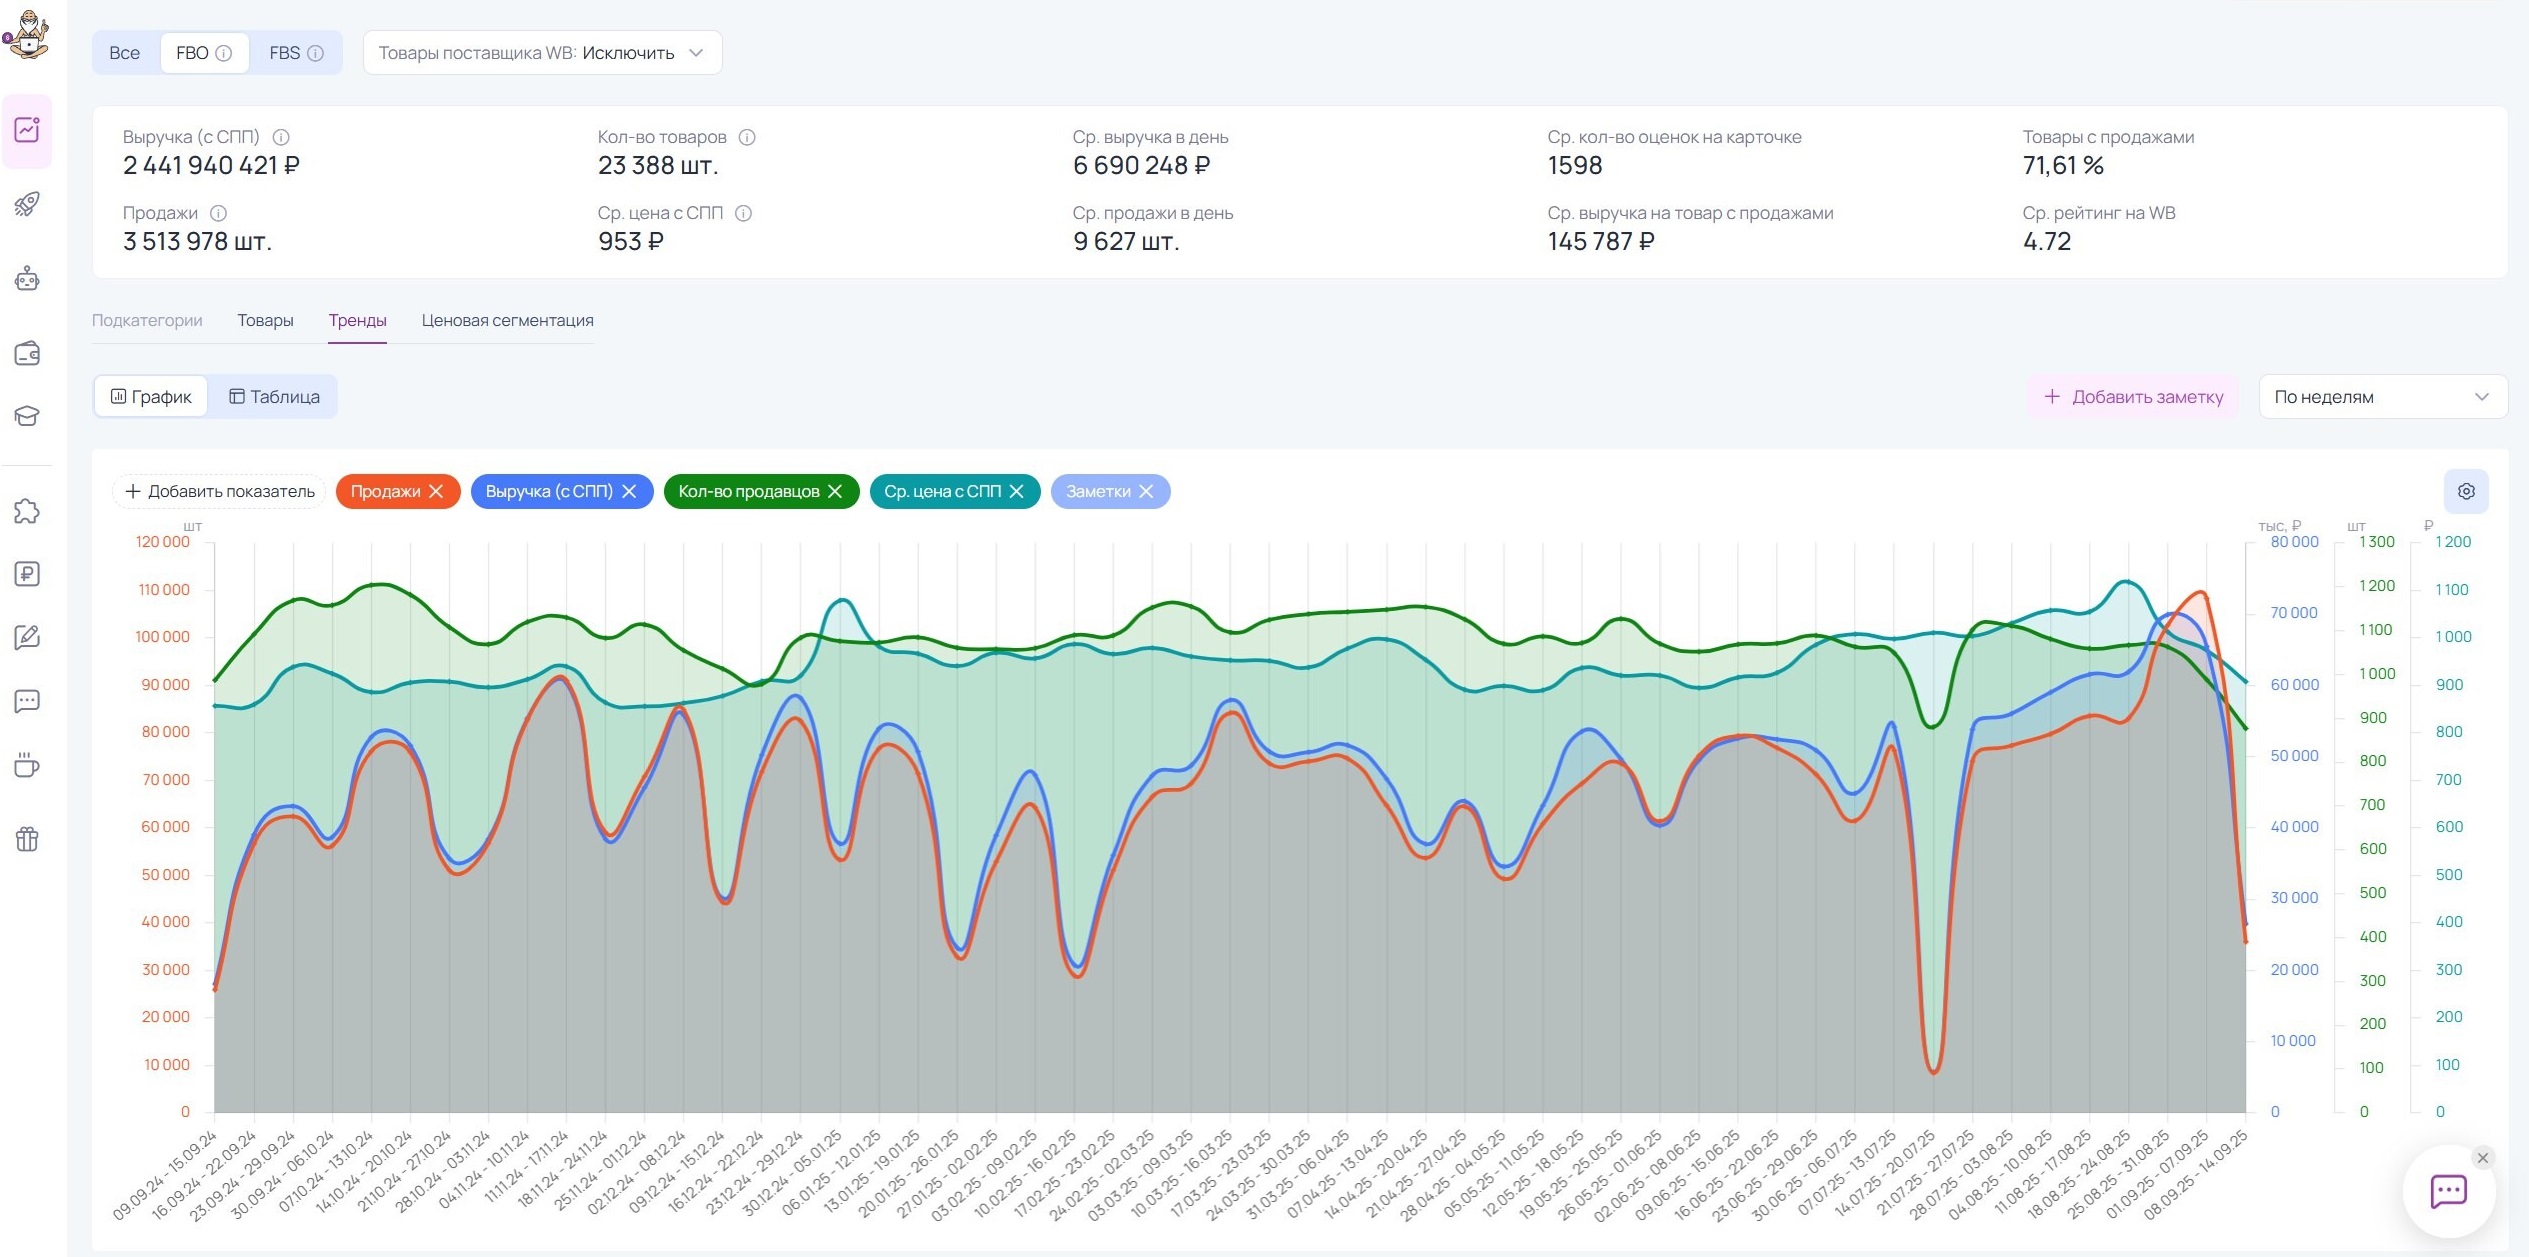Viewport: 2529px width, 1257px height.
Task: Switch view to Таблица
Action: click(274, 397)
